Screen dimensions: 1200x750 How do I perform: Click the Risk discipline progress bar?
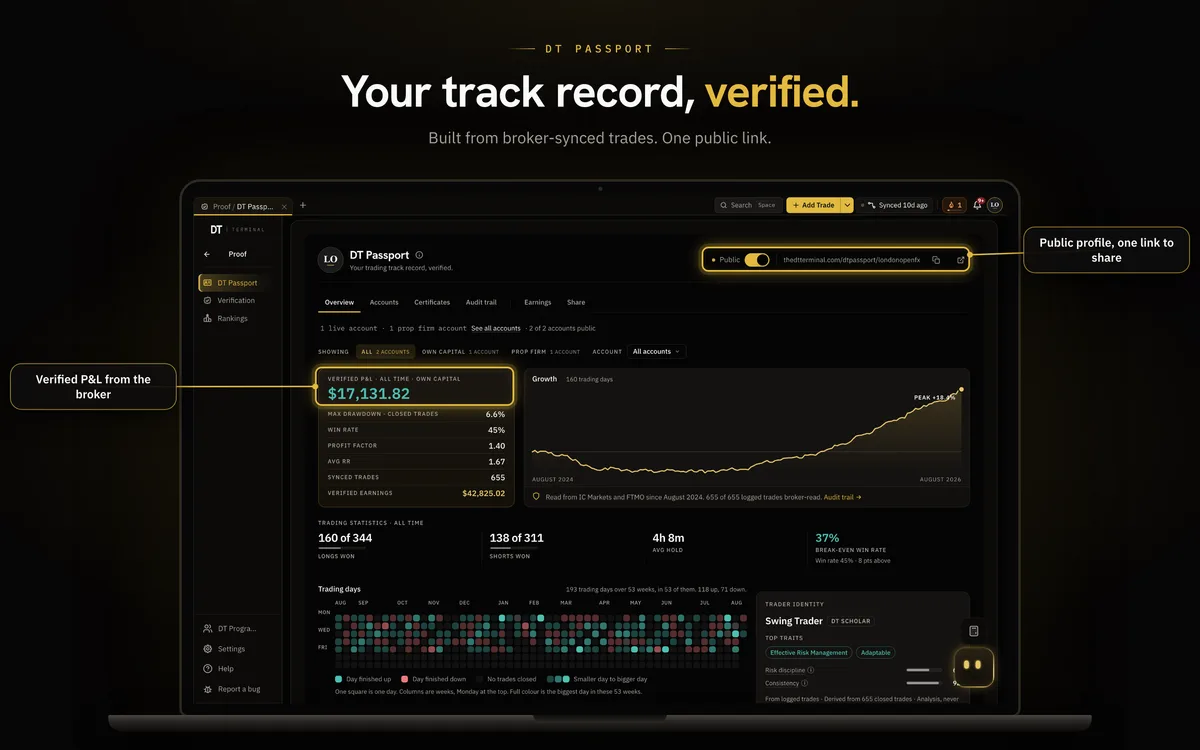point(924,670)
